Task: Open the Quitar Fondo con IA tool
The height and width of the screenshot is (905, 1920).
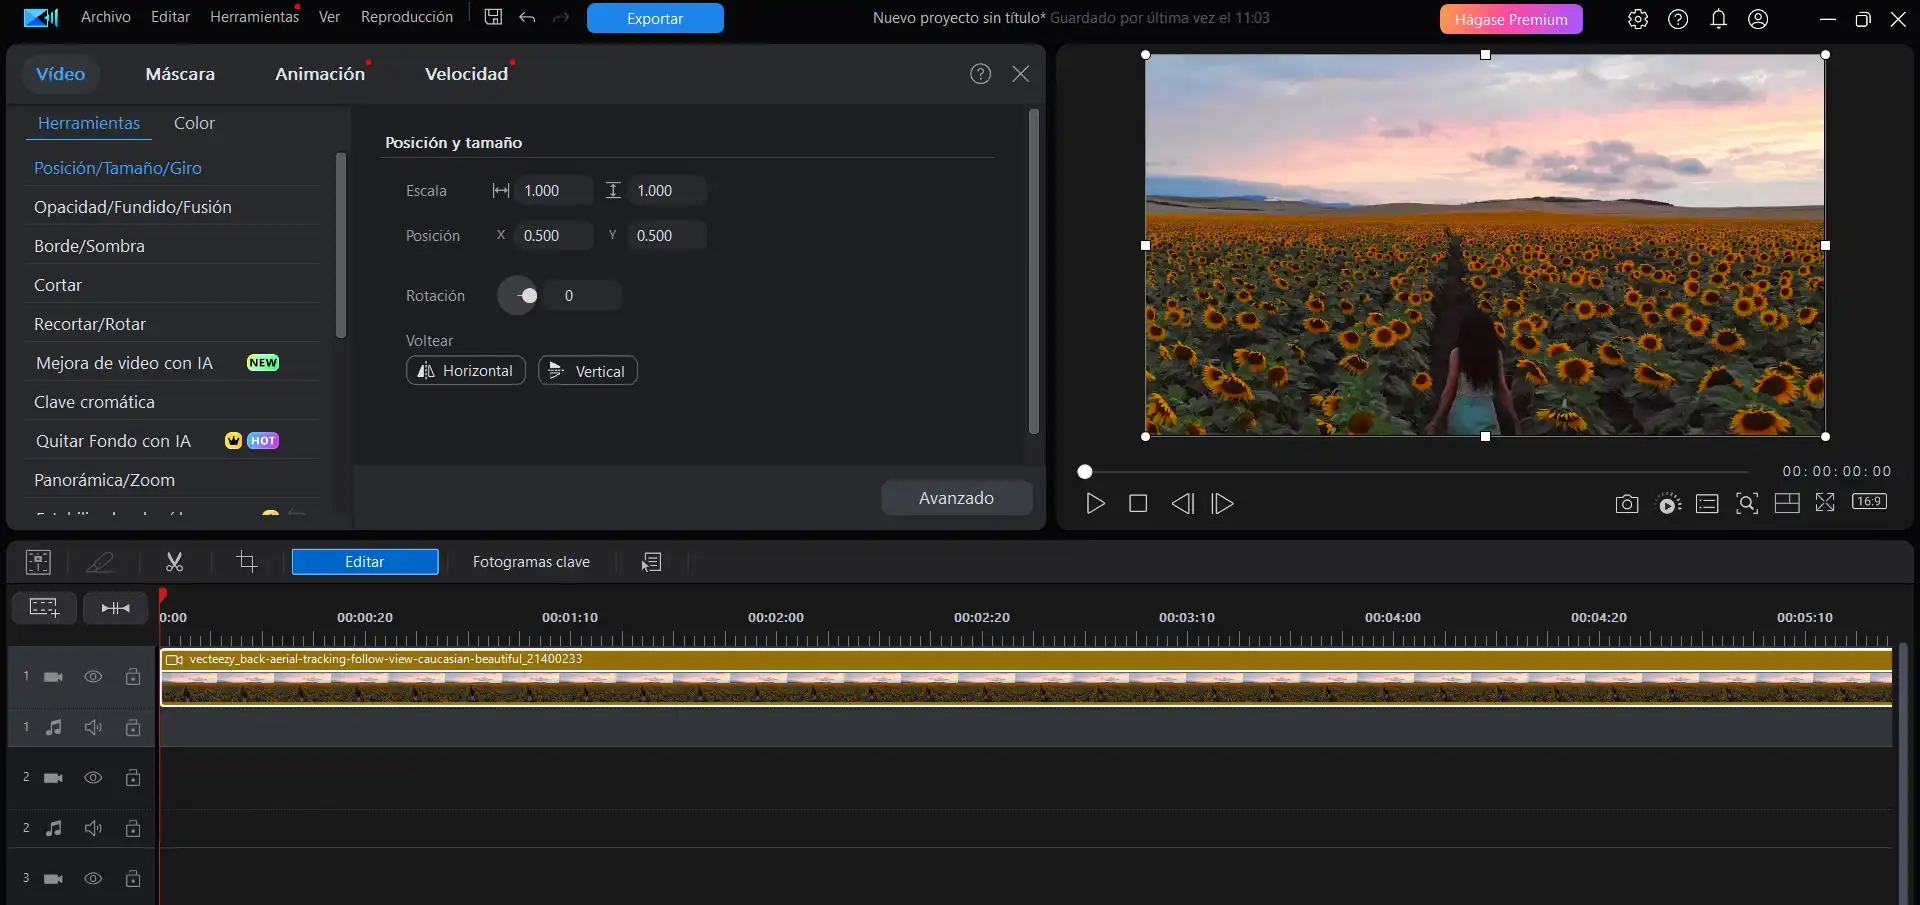Action: tap(113, 440)
